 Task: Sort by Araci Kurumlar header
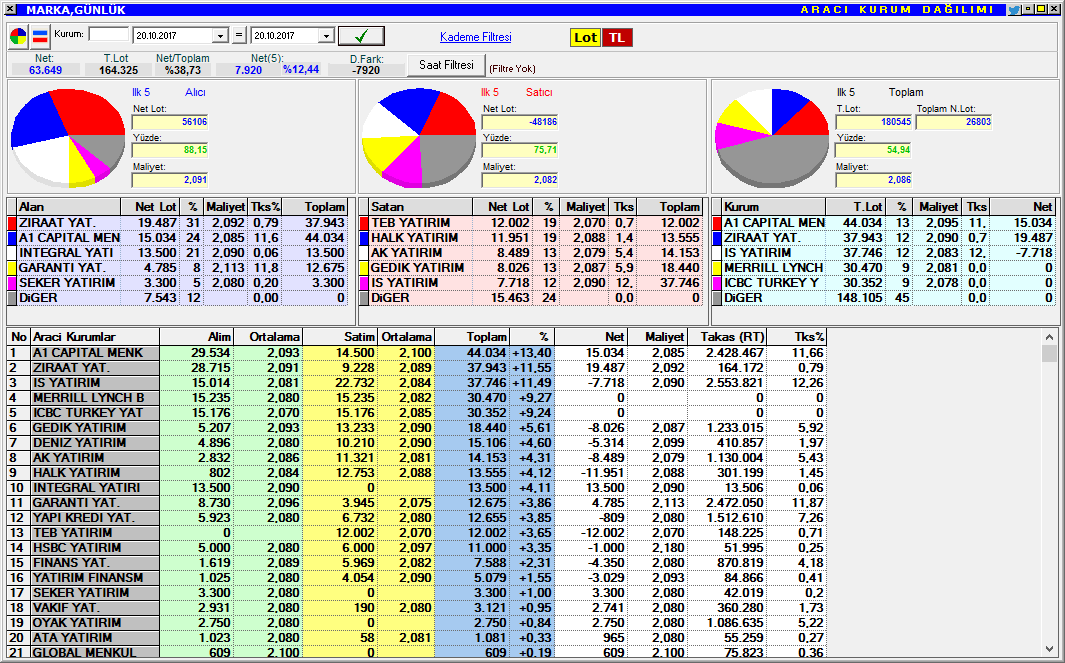[95, 337]
